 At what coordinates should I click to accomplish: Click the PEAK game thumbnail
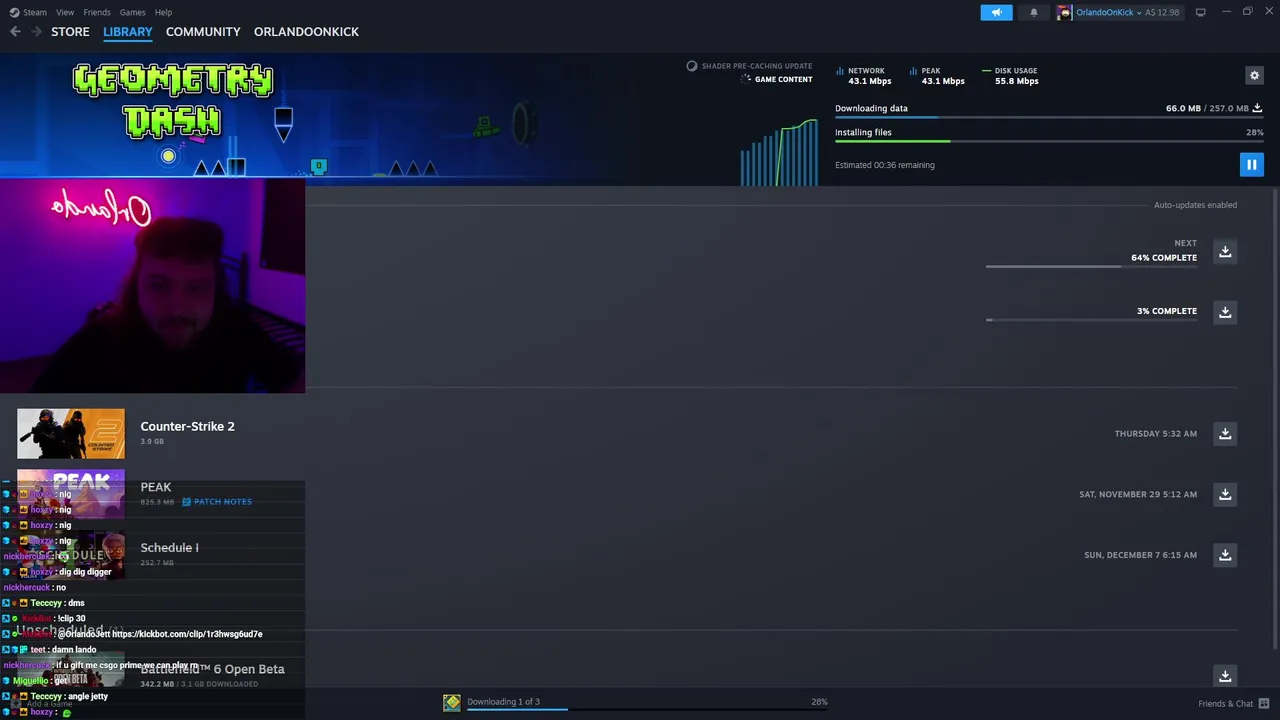tap(71, 494)
